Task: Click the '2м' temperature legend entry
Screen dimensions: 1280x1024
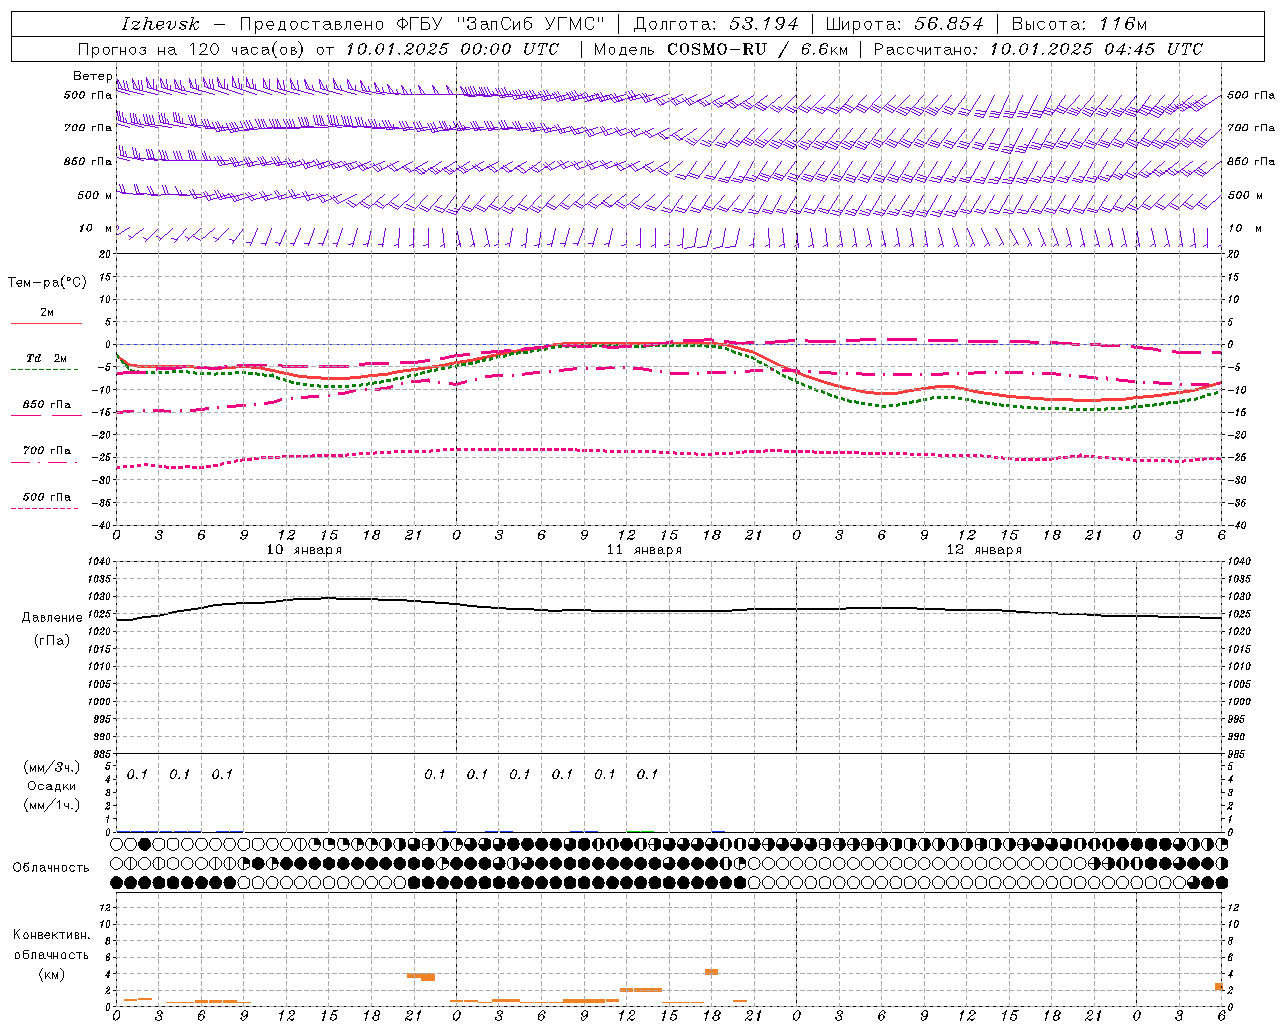Action: point(47,313)
